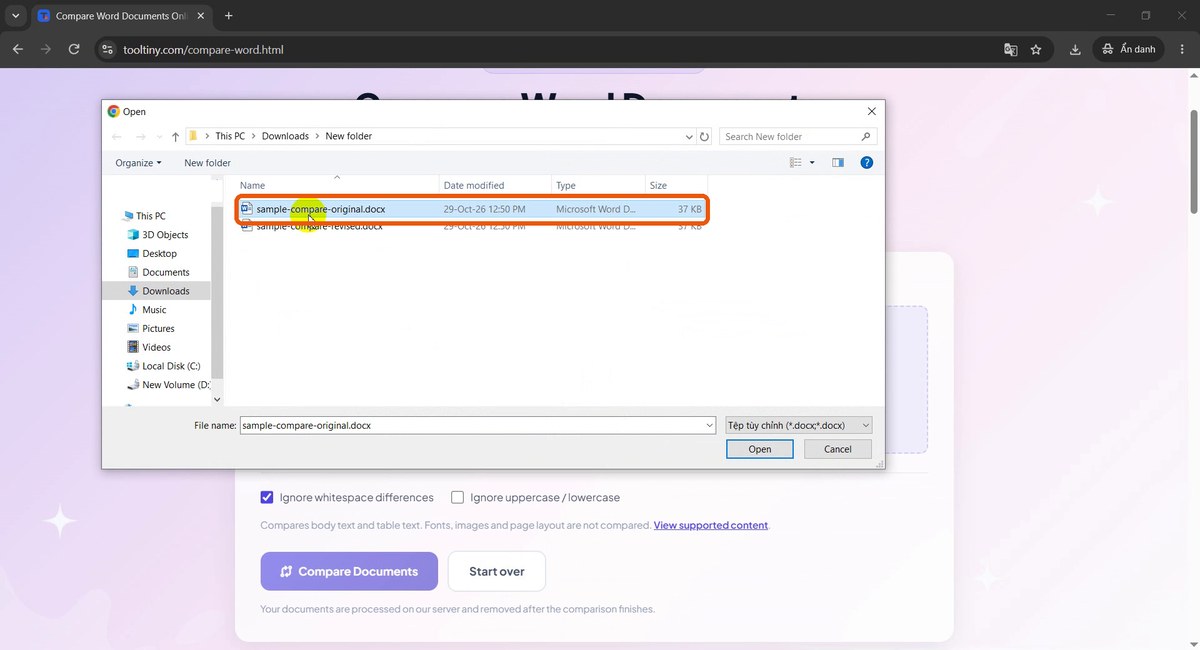Image resolution: width=1200 pixels, height=650 pixels.
Task: Click site info icon in address bar
Action: tap(108, 49)
